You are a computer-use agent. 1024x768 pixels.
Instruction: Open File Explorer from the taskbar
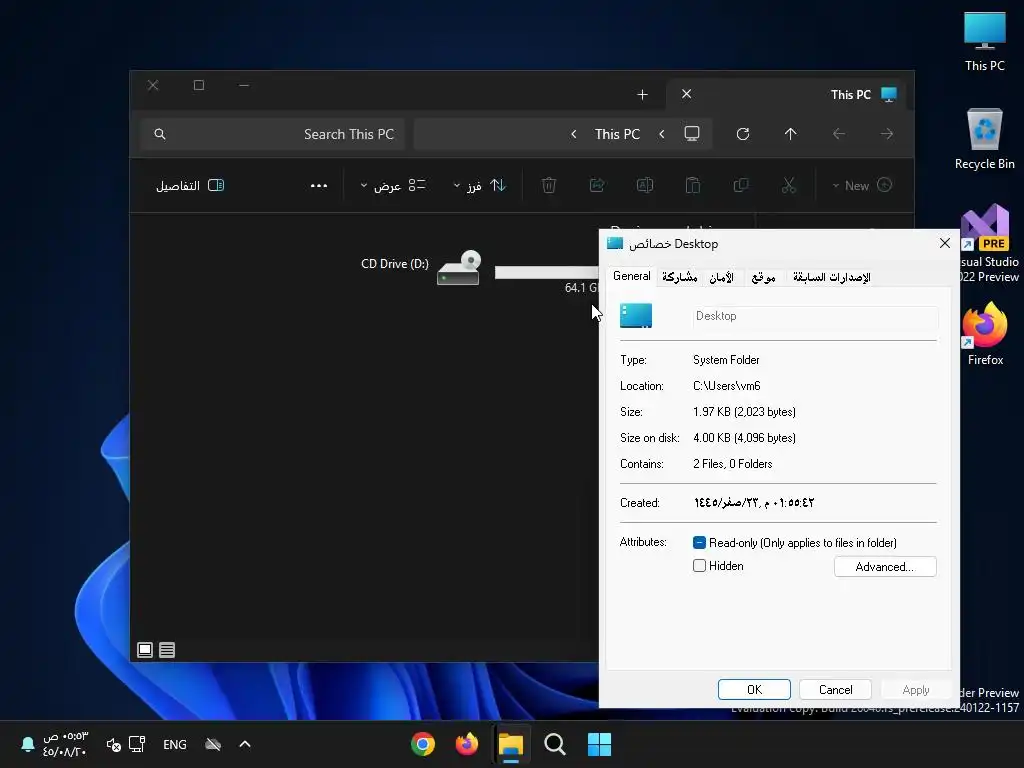(x=511, y=744)
